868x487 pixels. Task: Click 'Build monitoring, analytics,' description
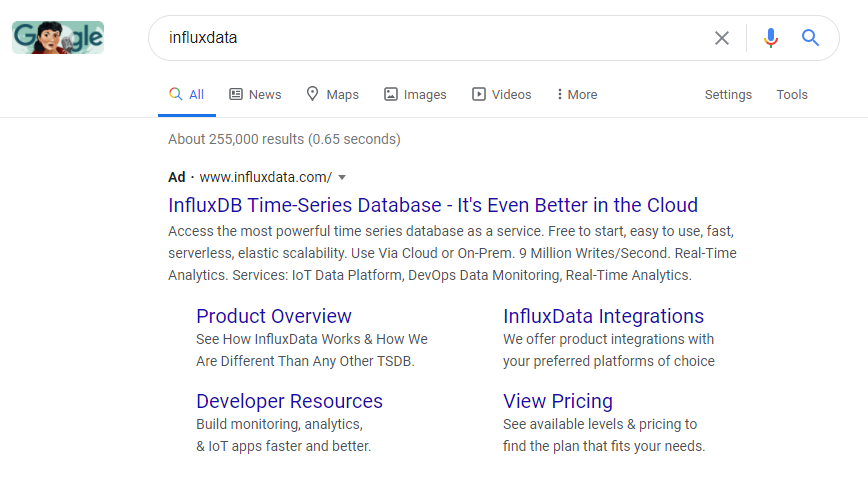point(283,435)
